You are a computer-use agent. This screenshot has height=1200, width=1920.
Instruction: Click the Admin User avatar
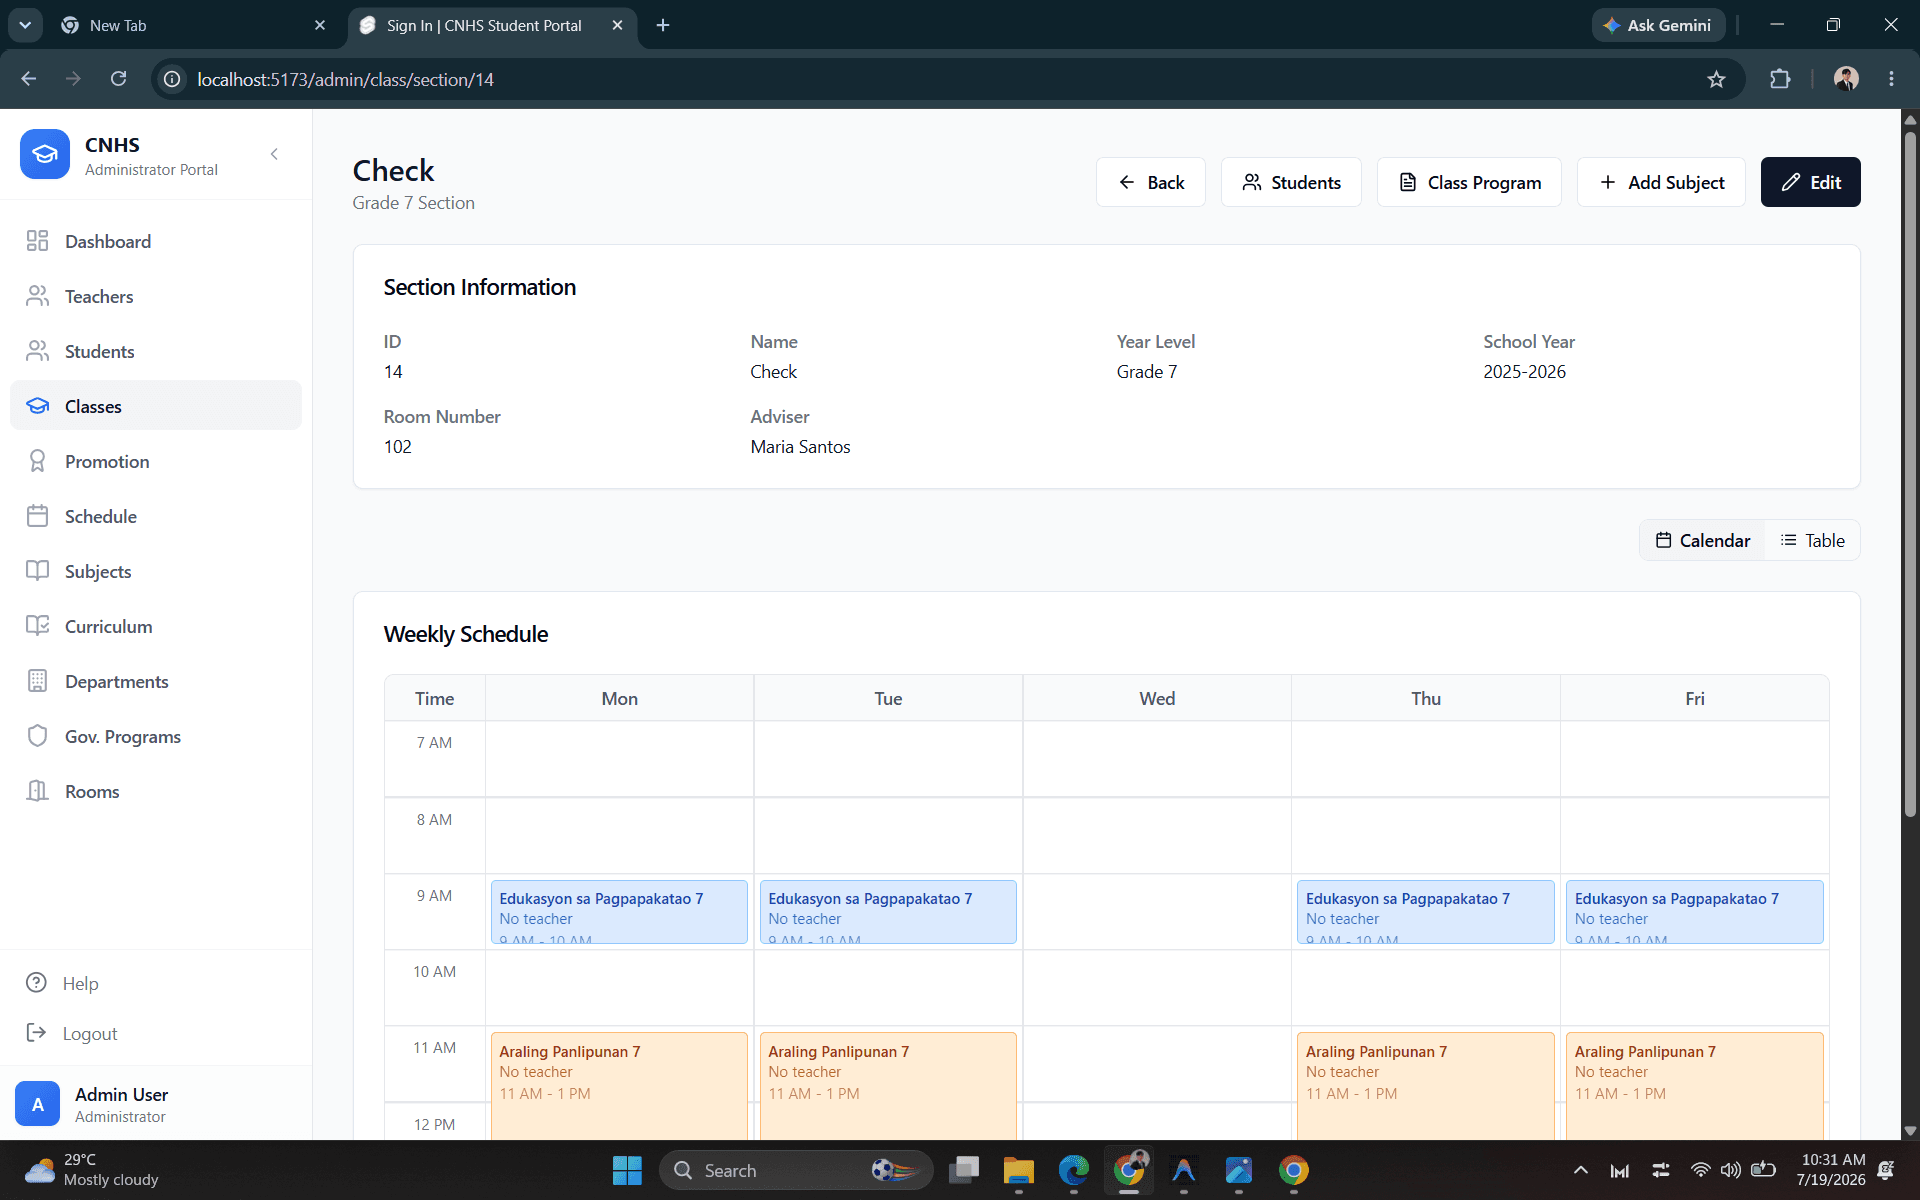(38, 1104)
